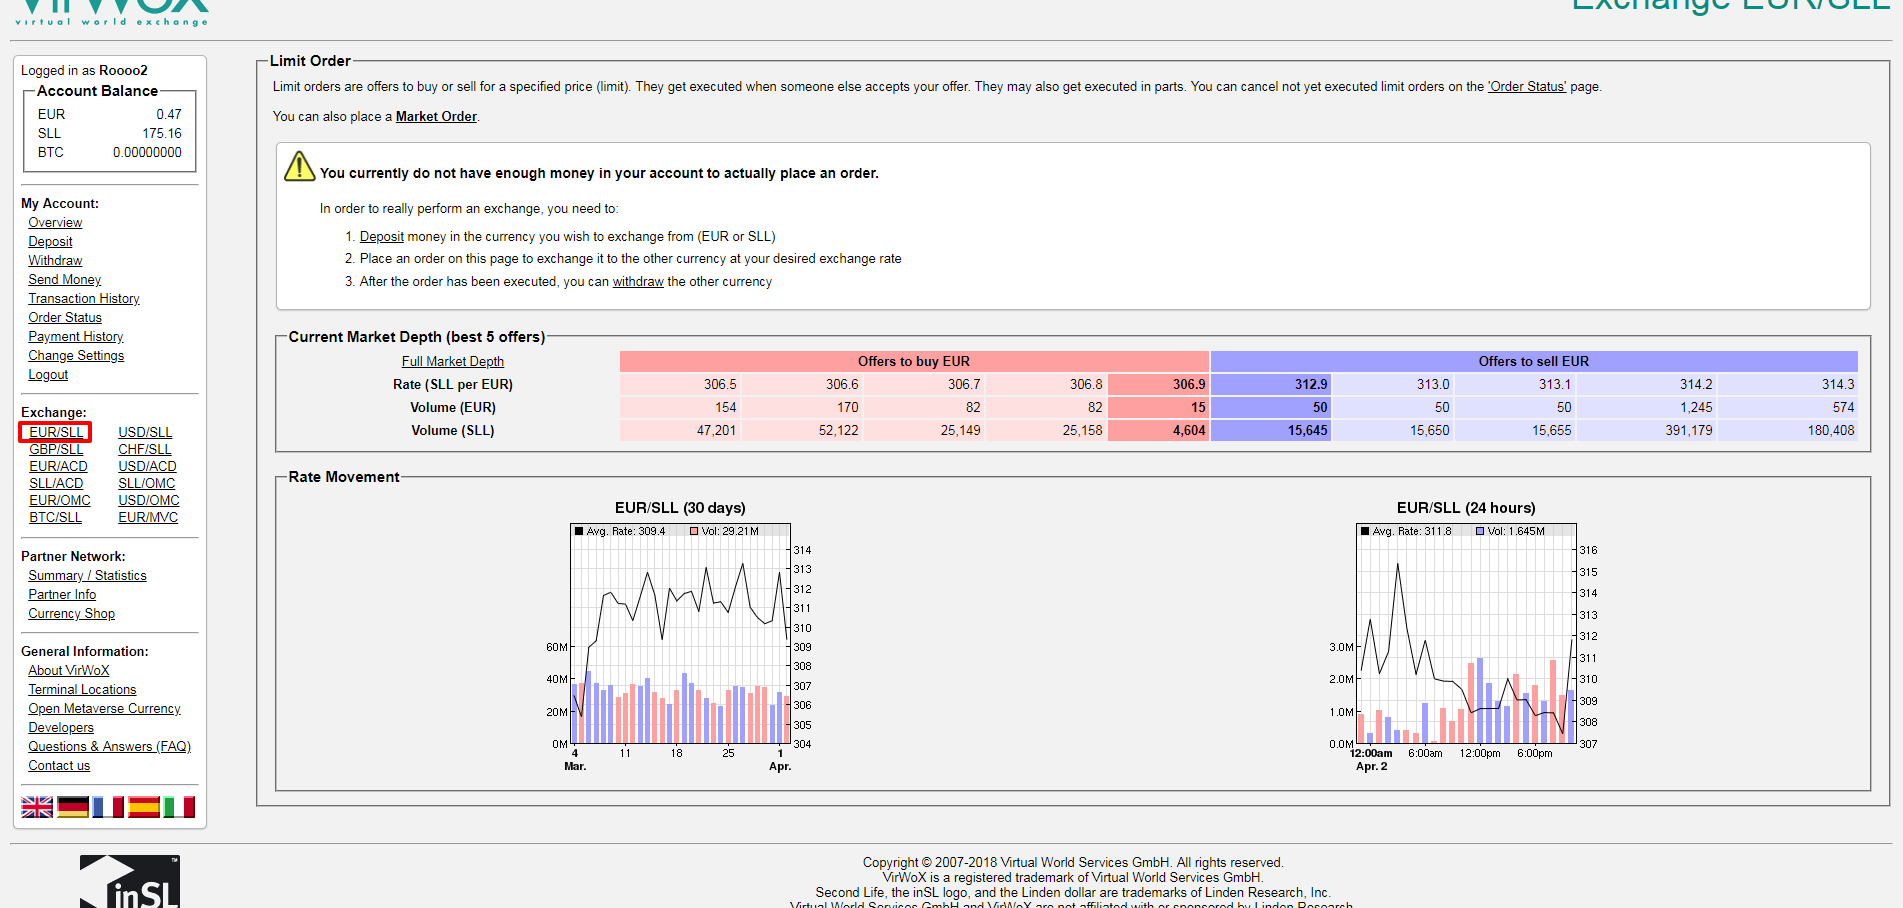Switch language with the British flag
Screen dimensions: 1903x908
(37, 807)
